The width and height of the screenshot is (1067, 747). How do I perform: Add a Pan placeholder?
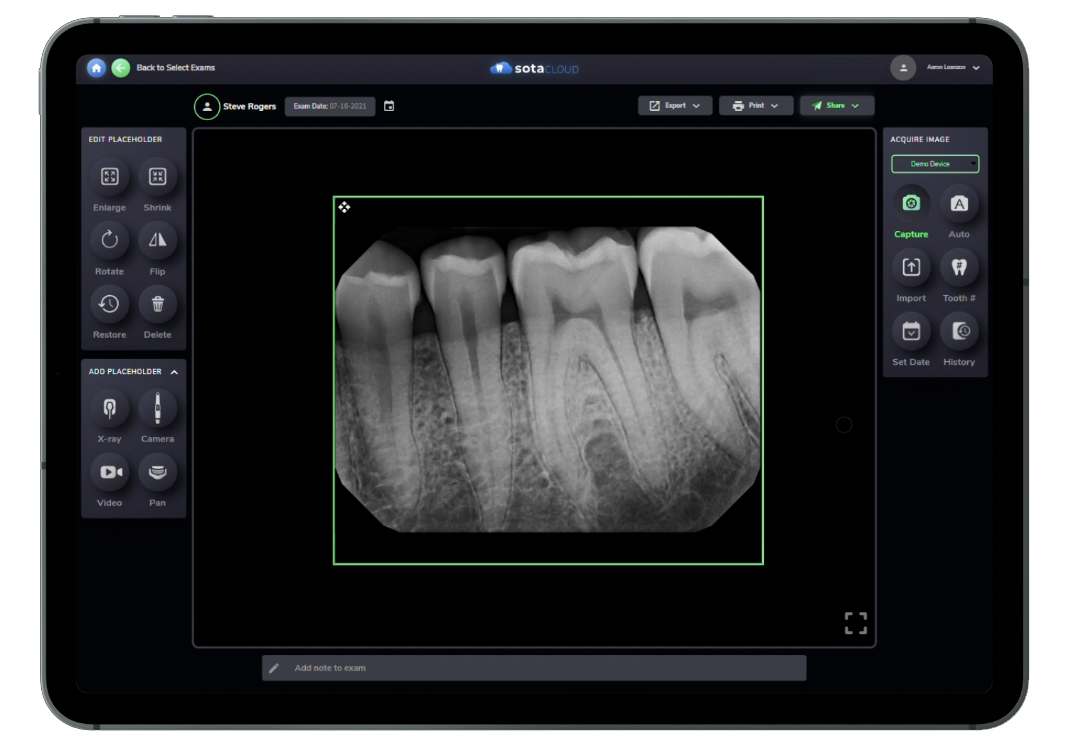coord(157,471)
